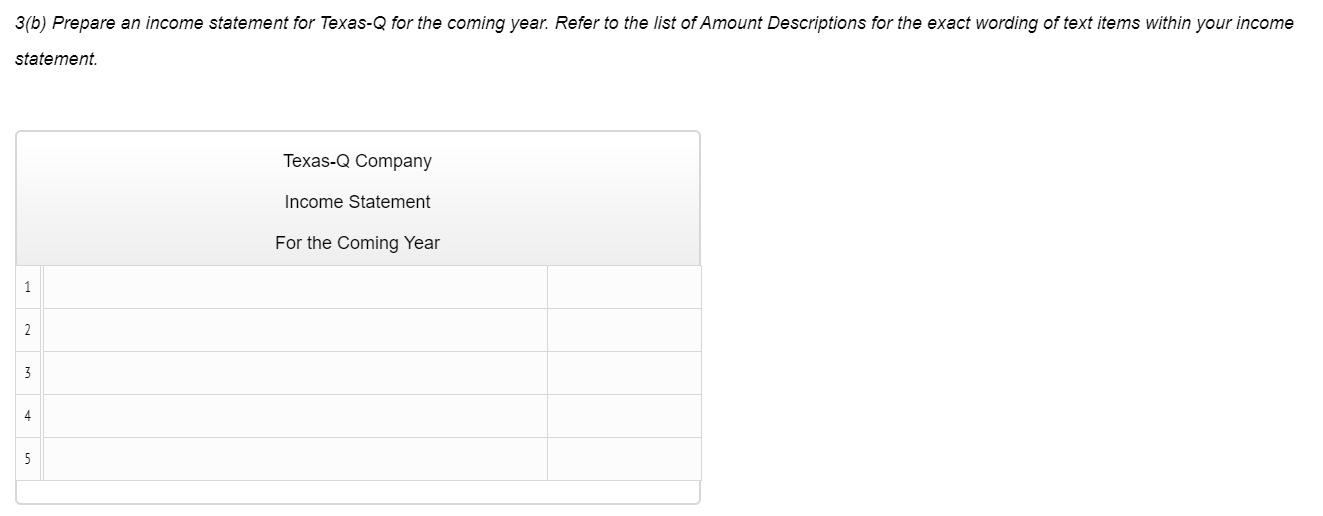This screenshot has height=516, width=1323.
Task: Select row number 2 label
Action: click(x=28, y=331)
